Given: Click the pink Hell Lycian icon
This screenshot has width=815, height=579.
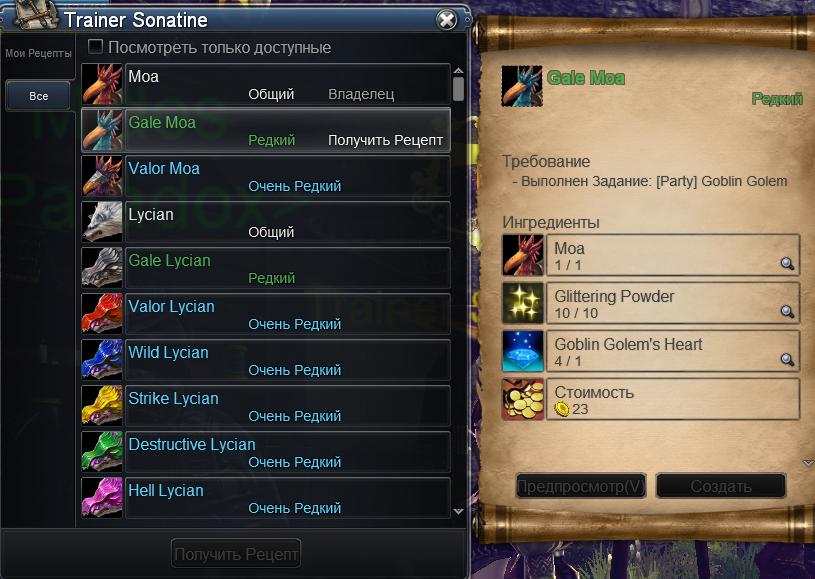Looking at the screenshot, I should click(x=102, y=498).
